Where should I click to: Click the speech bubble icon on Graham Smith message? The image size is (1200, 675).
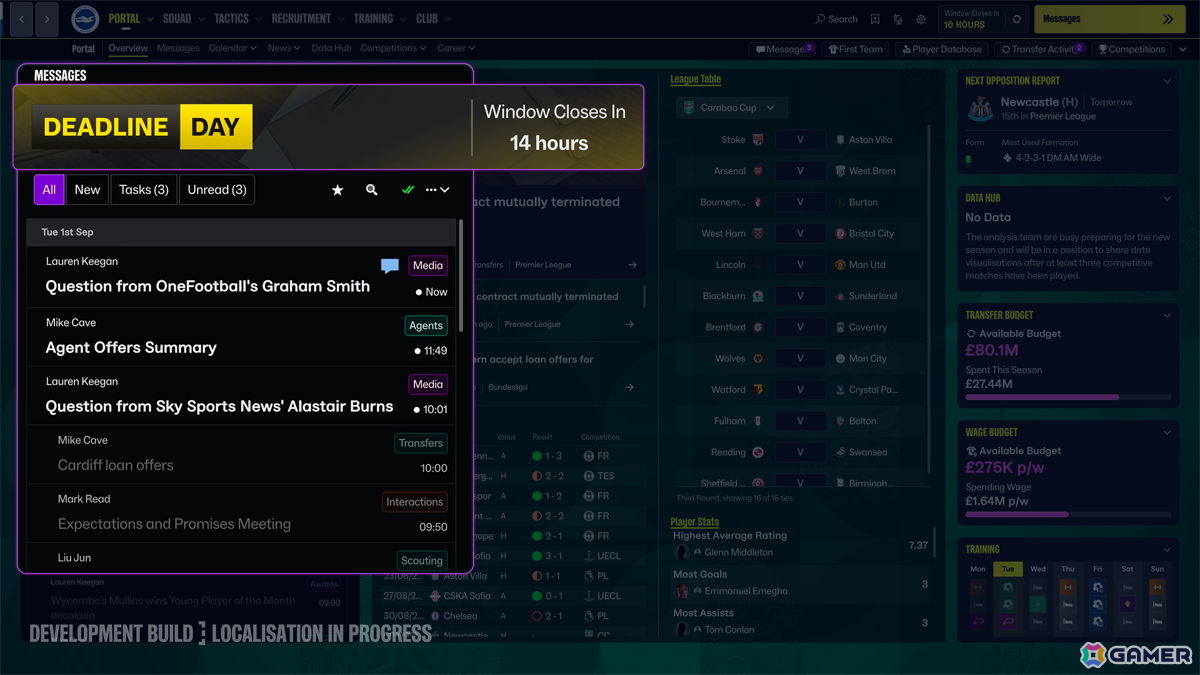coord(390,266)
